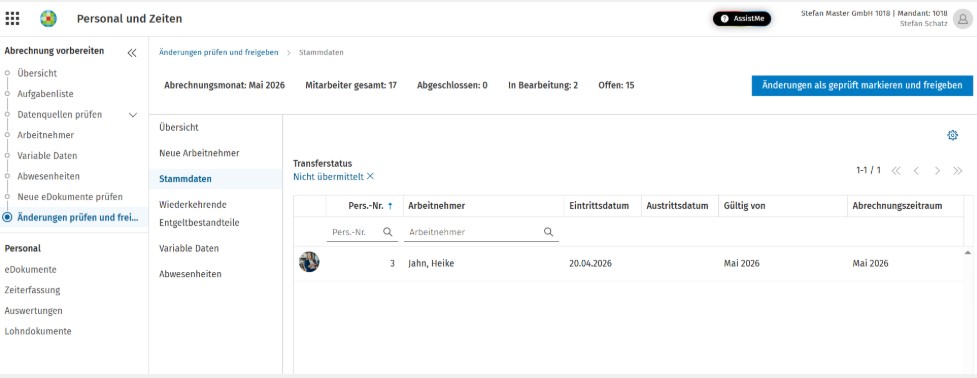Click the colorful product logo

point(48,19)
